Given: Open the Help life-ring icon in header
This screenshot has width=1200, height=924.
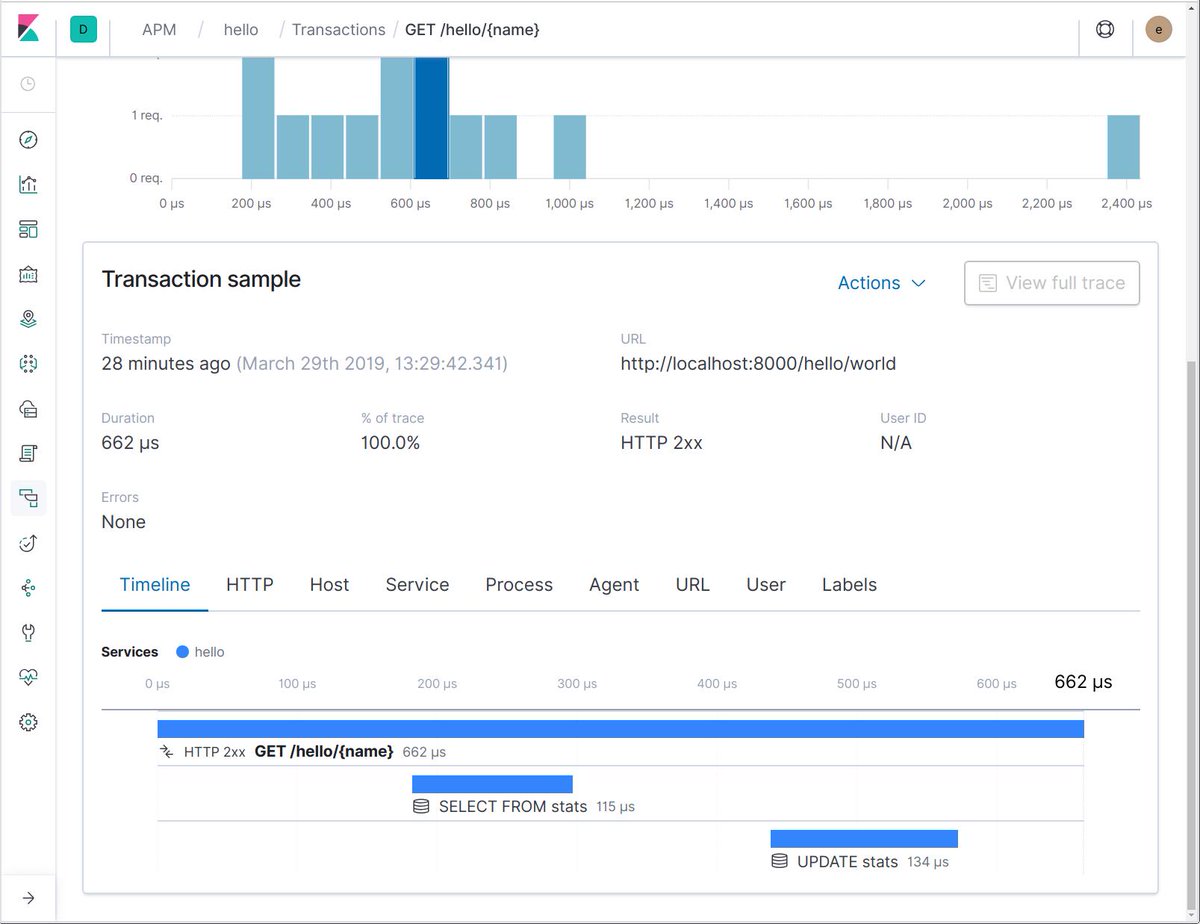Looking at the screenshot, I should point(1105,29).
